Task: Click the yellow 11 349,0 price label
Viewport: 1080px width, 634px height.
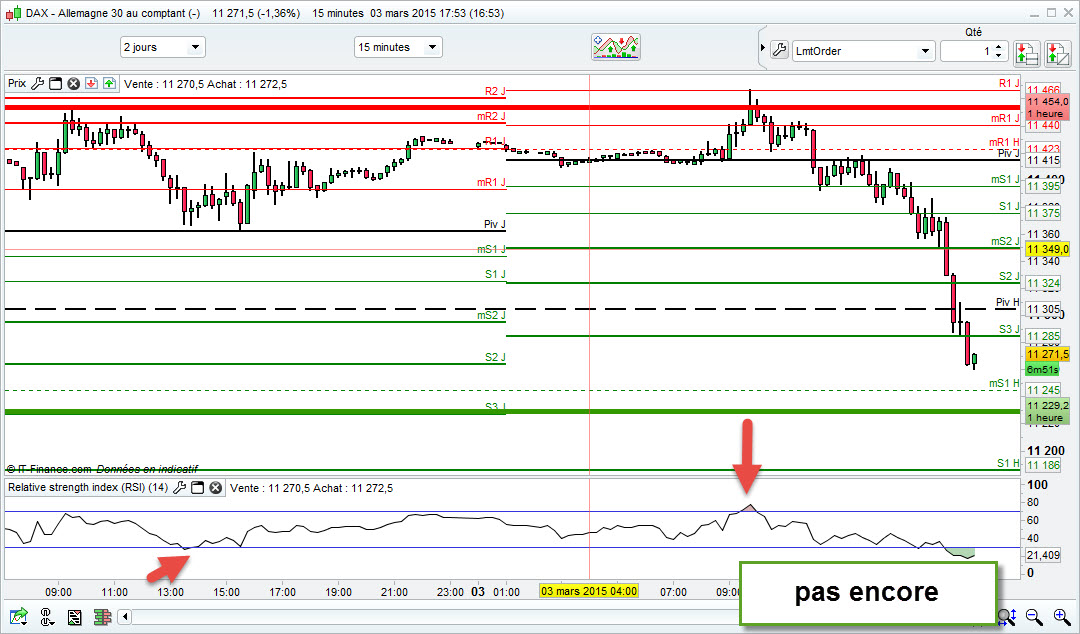Action: click(x=1048, y=249)
